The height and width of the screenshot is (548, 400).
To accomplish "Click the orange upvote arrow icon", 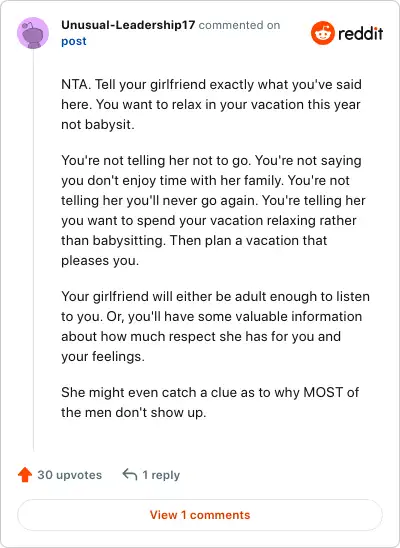I will pos(25,475).
